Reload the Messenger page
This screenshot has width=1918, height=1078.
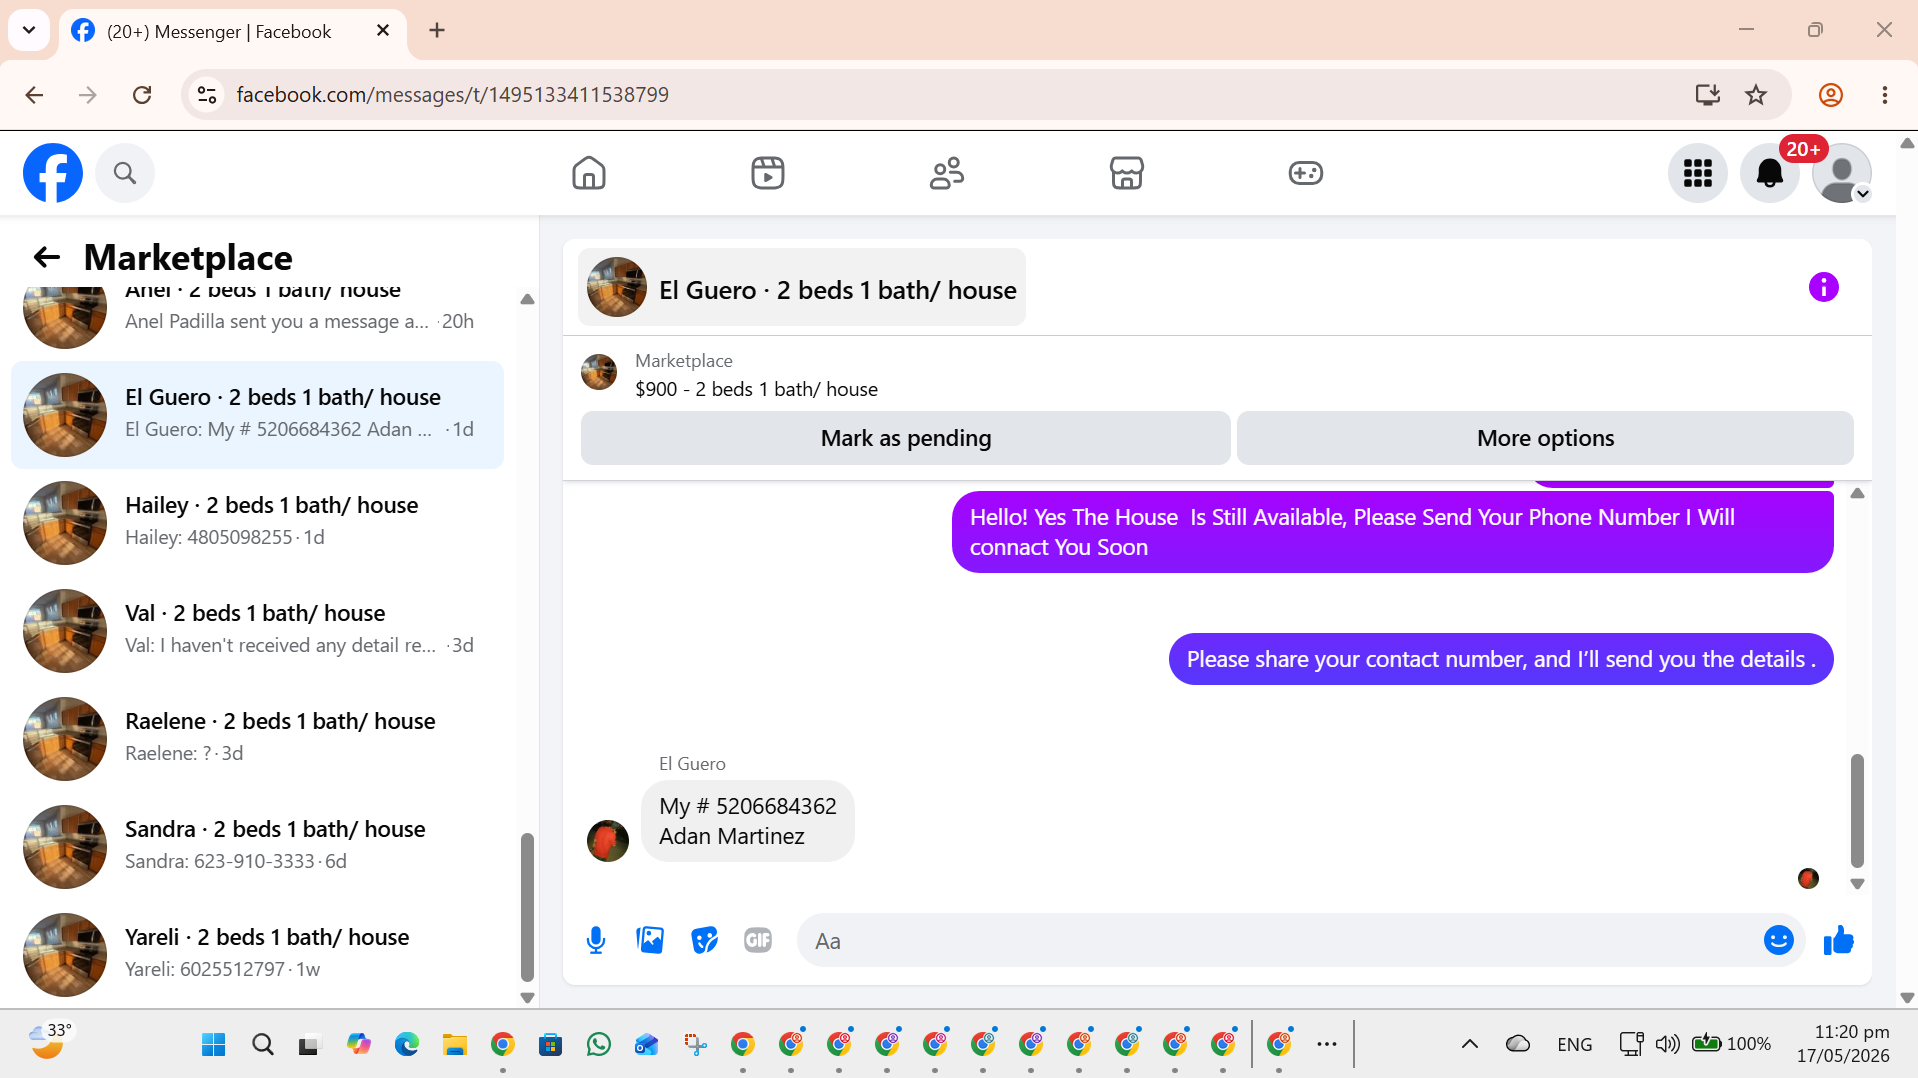(x=142, y=95)
